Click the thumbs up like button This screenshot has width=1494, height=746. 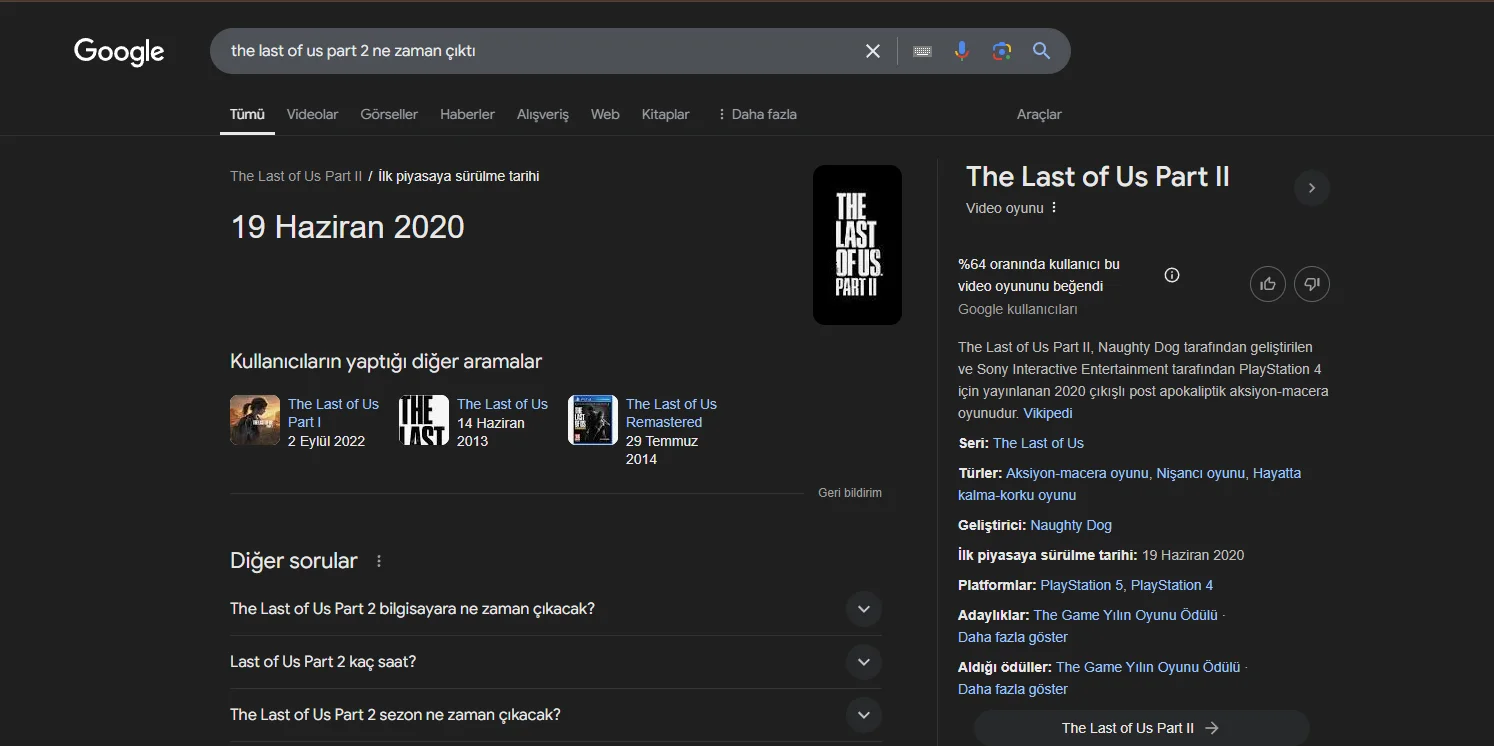coord(1268,284)
